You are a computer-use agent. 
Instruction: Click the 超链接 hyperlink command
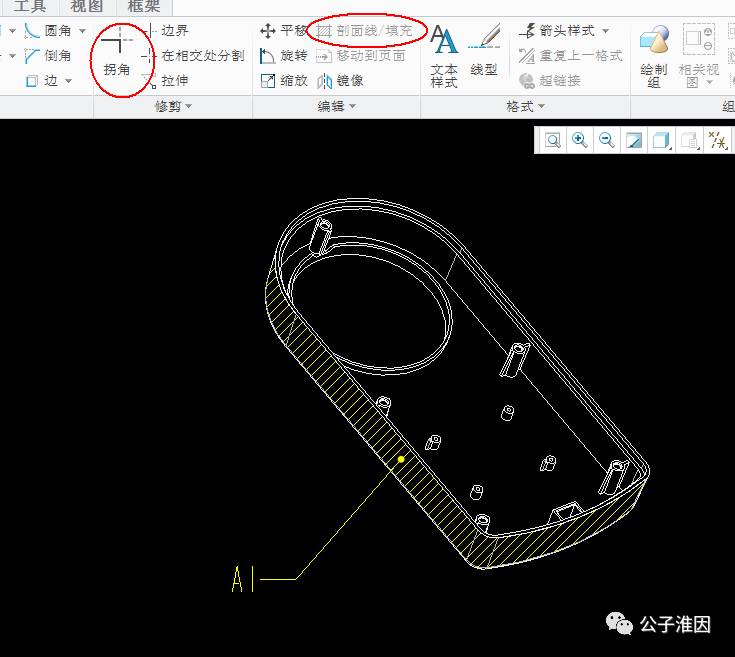pos(550,81)
